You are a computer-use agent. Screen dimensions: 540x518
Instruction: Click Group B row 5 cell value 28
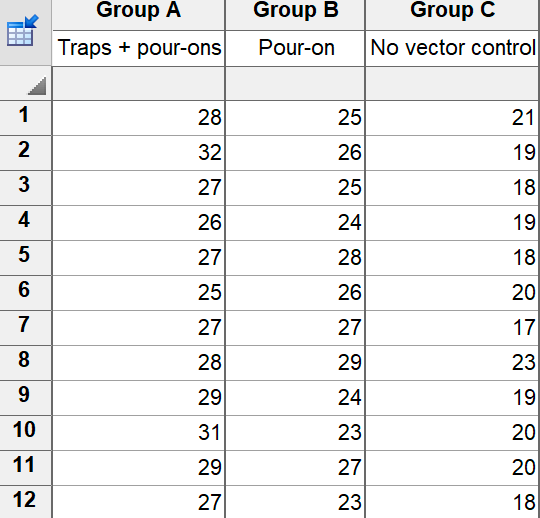coord(295,257)
